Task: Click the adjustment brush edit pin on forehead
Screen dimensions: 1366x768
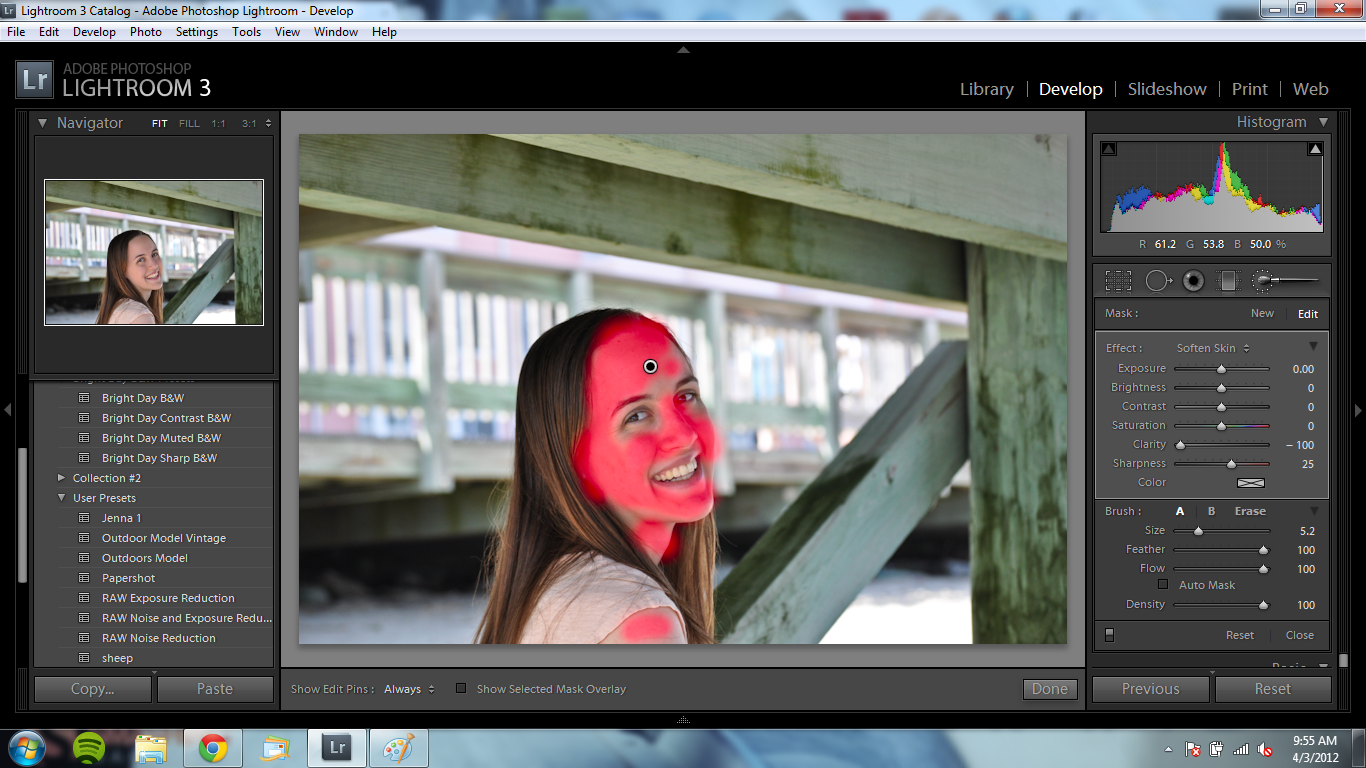Action: tap(650, 367)
